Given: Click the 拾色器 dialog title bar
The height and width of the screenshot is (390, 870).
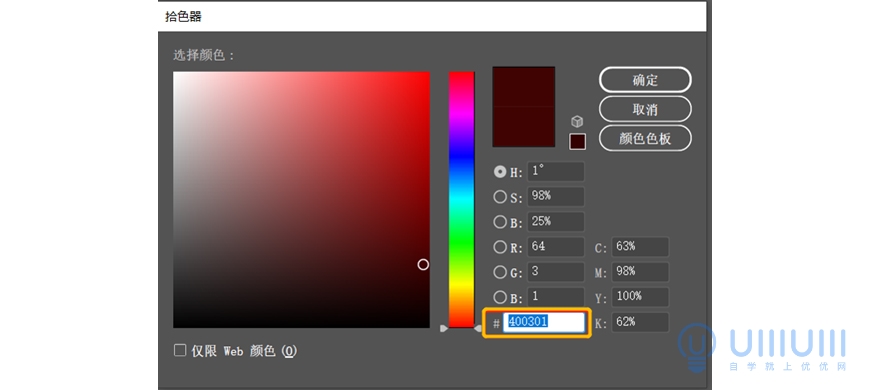Looking at the screenshot, I should (x=432, y=16).
